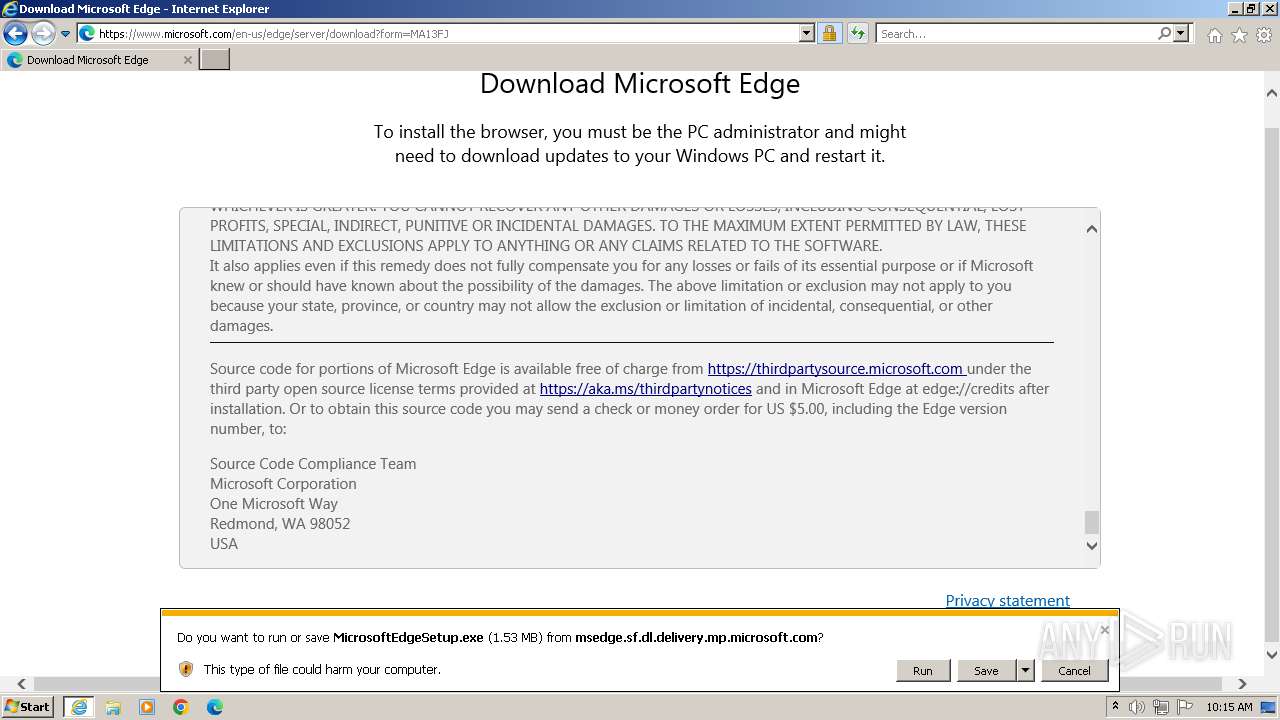Viewport: 1280px width, 720px height.
Task: Open Favorites star icon
Action: point(1239,35)
